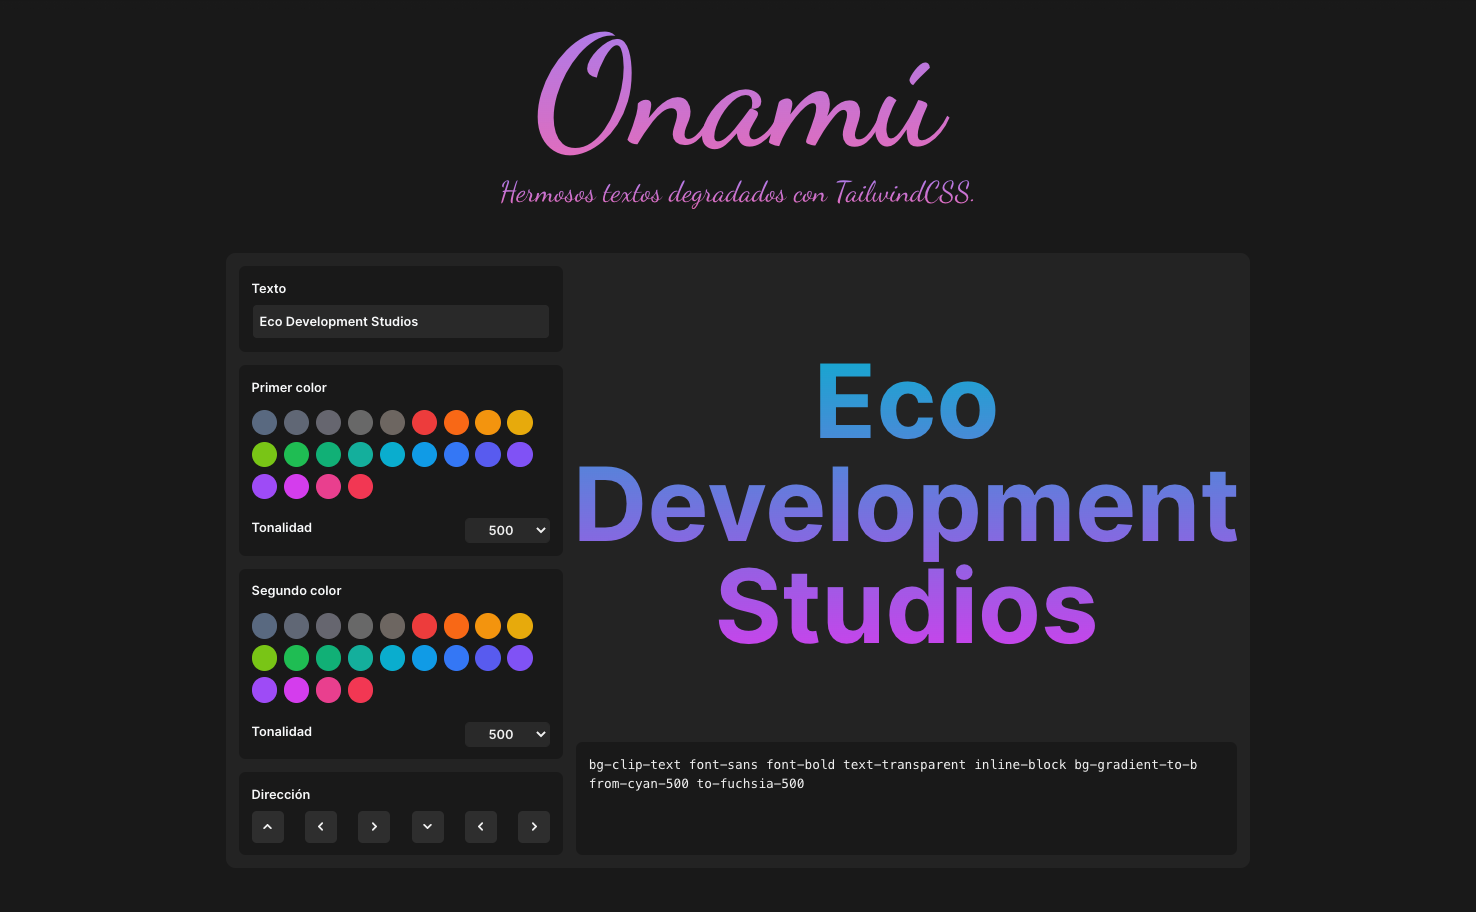Choose sky blue swatch in Segundo color
This screenshot has width=1476, height=912.
[x=424, y=658]
